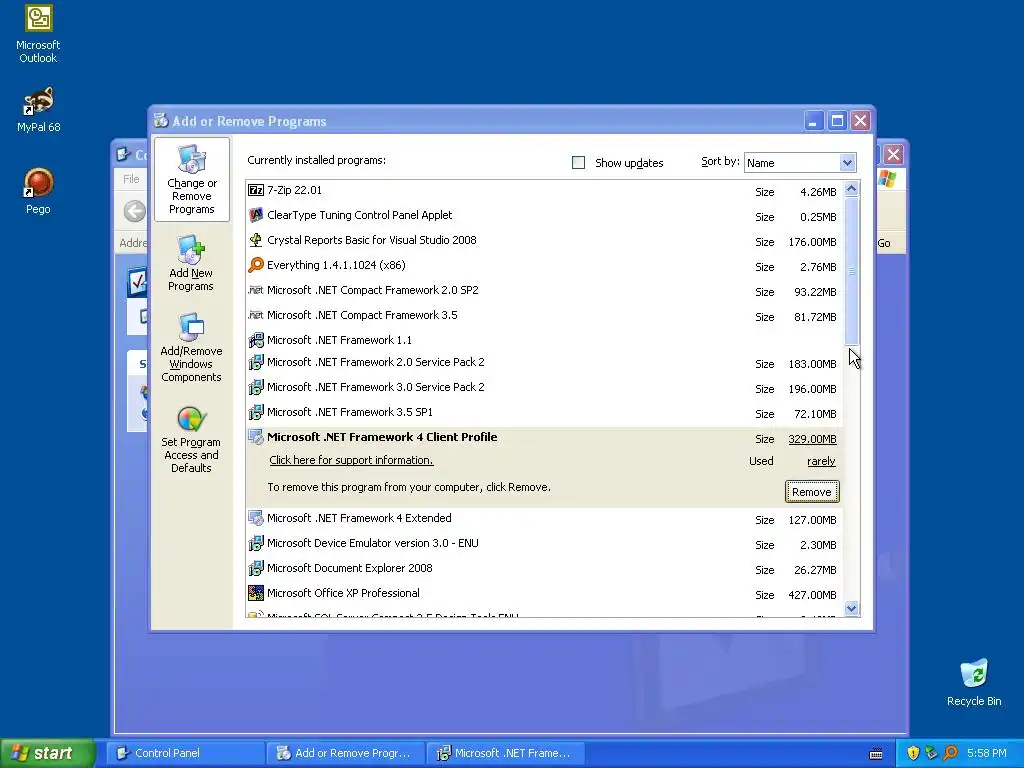Select Crystal Reports Basic for Visual Studio 2008

click(545, 240)
